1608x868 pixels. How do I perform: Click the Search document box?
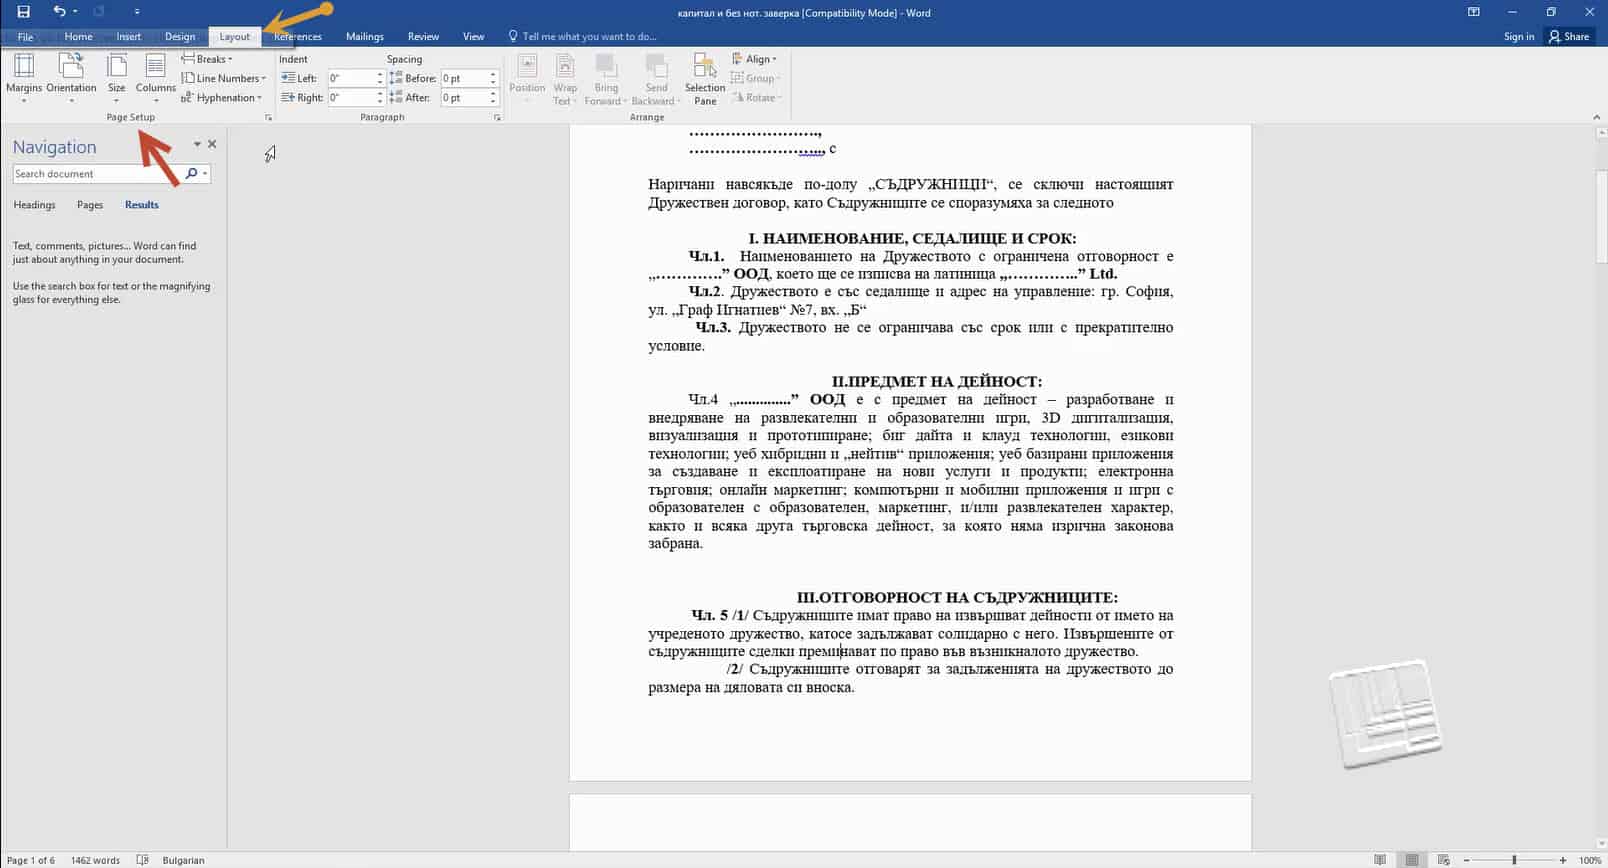point(97,174)
